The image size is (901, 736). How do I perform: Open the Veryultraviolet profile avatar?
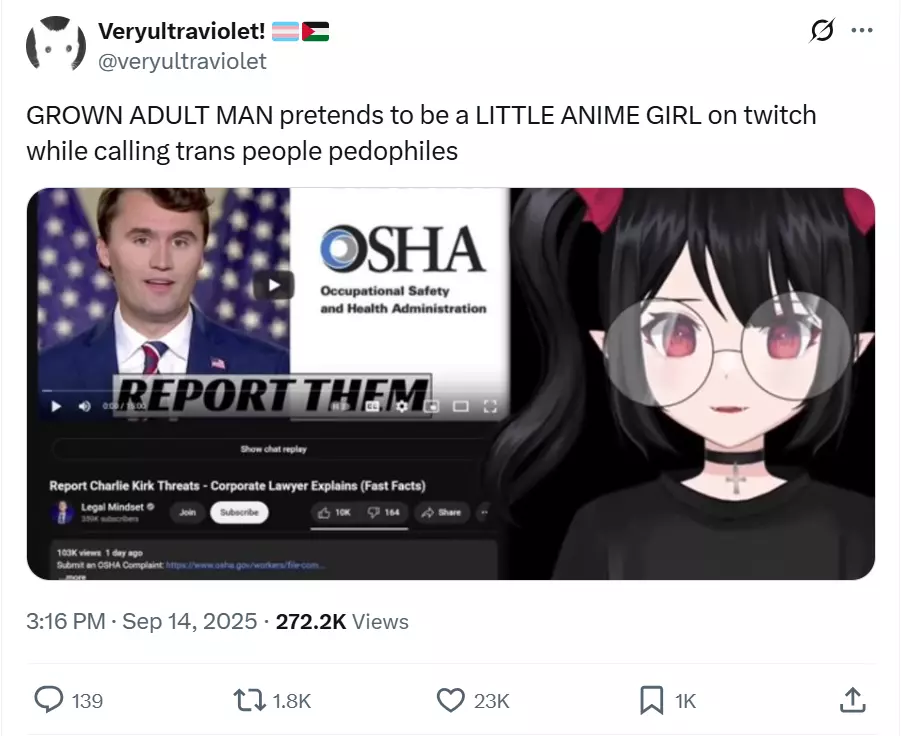[x=56, y=44]
